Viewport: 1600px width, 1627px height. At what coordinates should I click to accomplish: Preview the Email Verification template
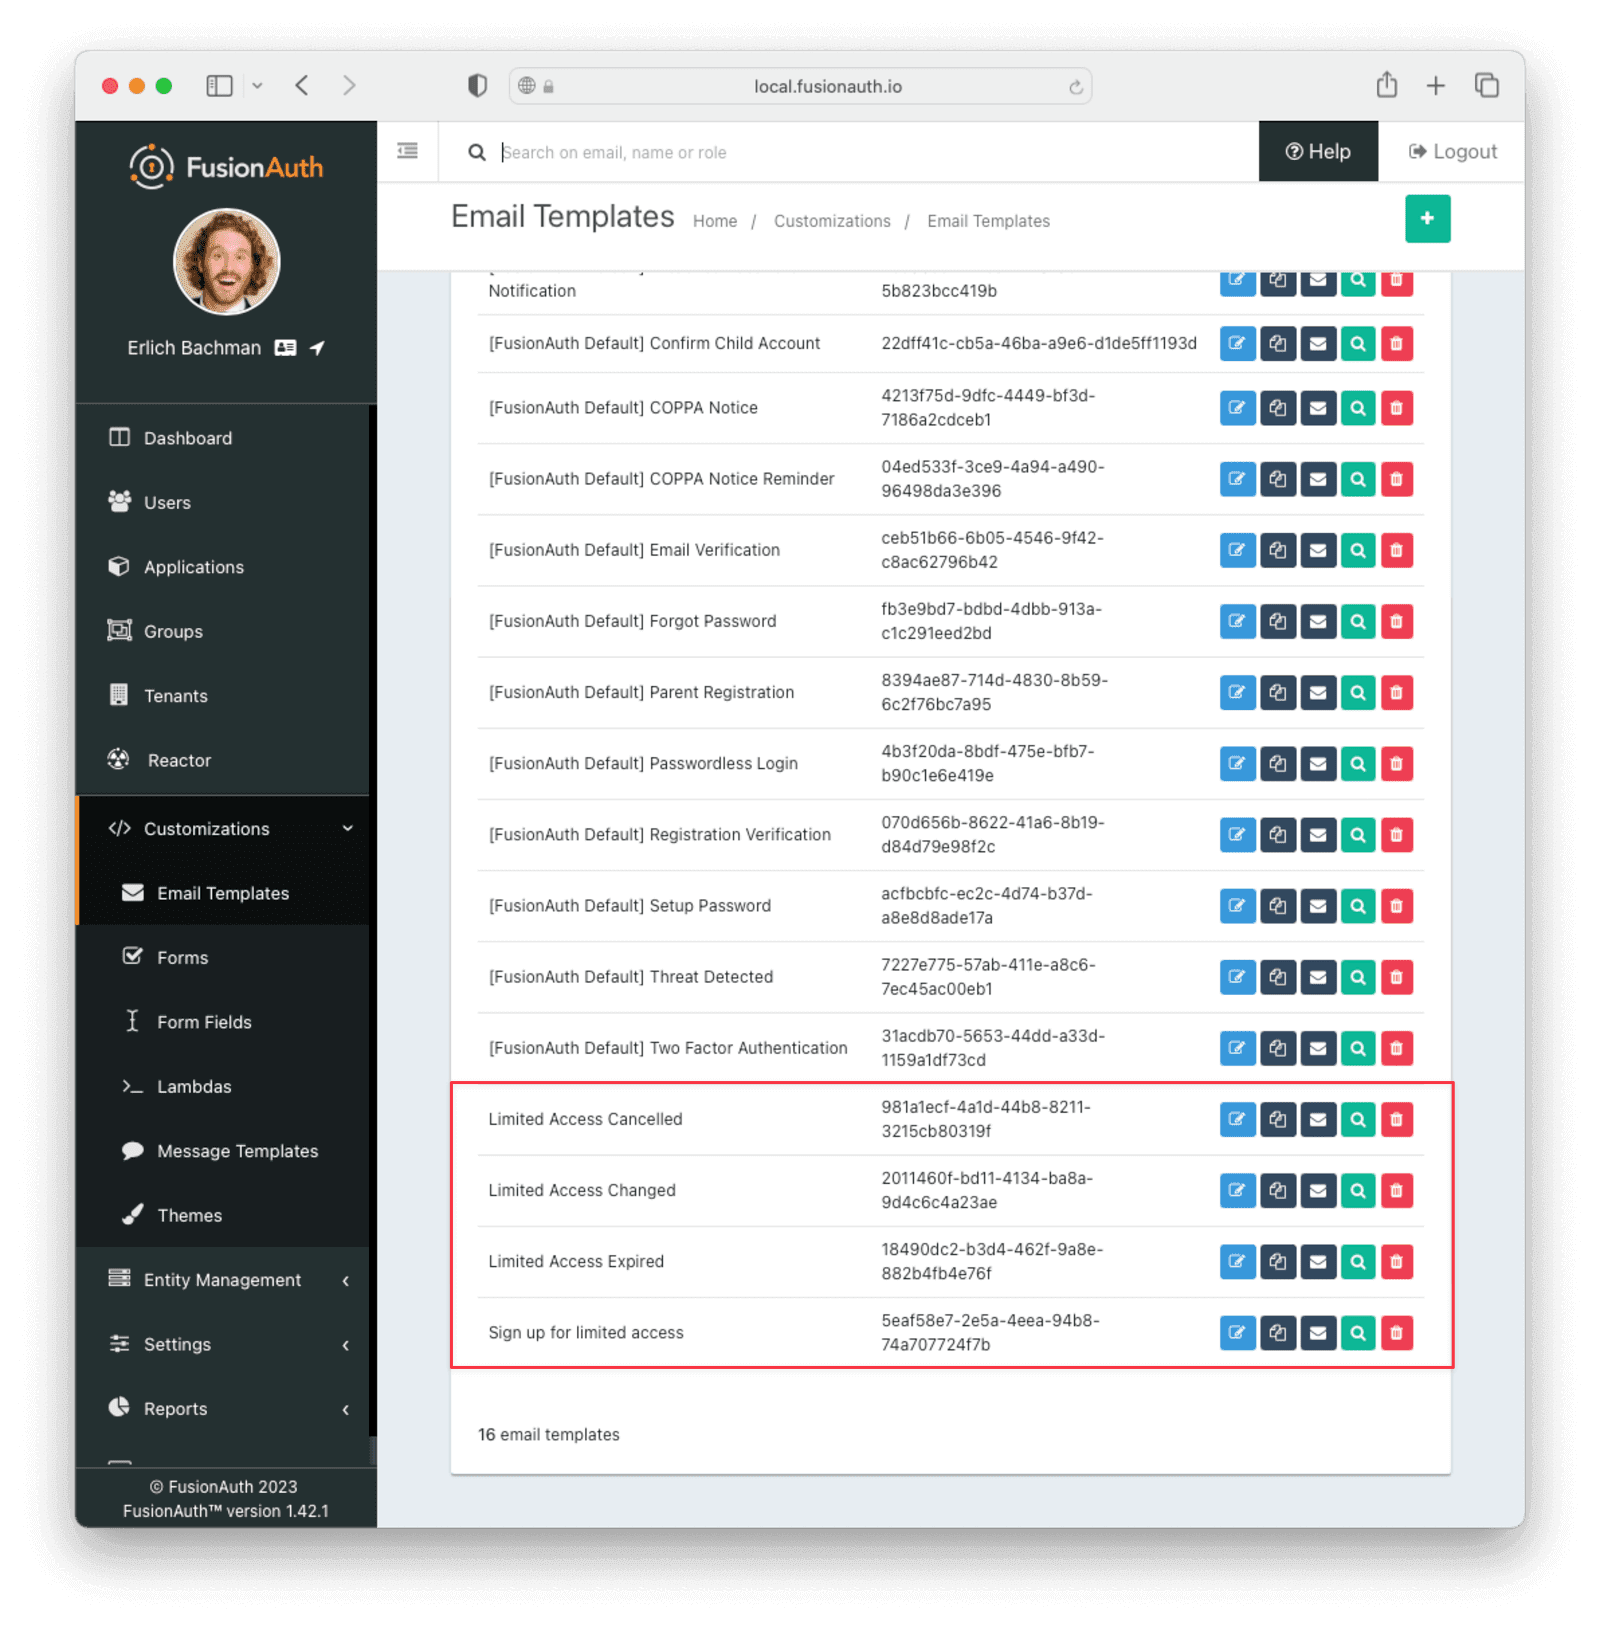[1357, 550]
